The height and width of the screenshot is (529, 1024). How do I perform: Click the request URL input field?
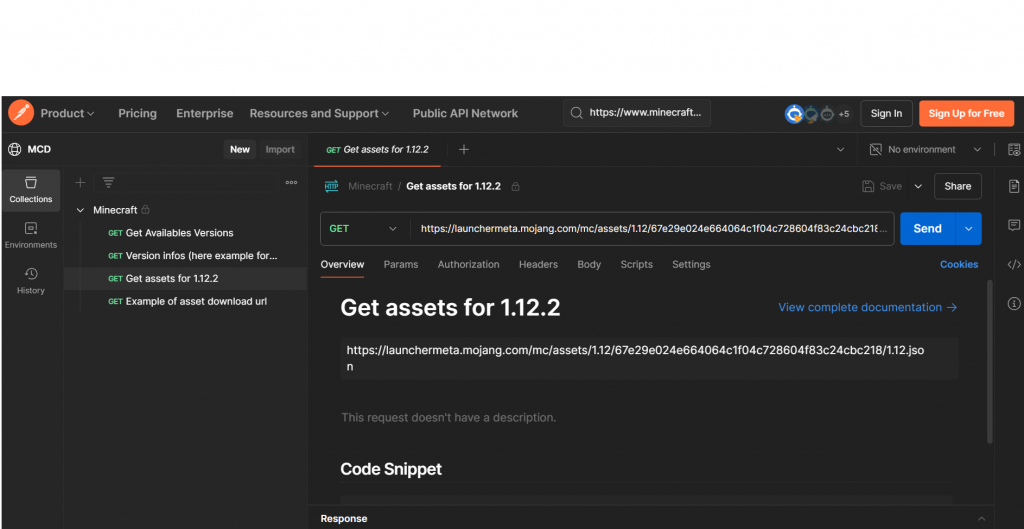pos(653,229)
